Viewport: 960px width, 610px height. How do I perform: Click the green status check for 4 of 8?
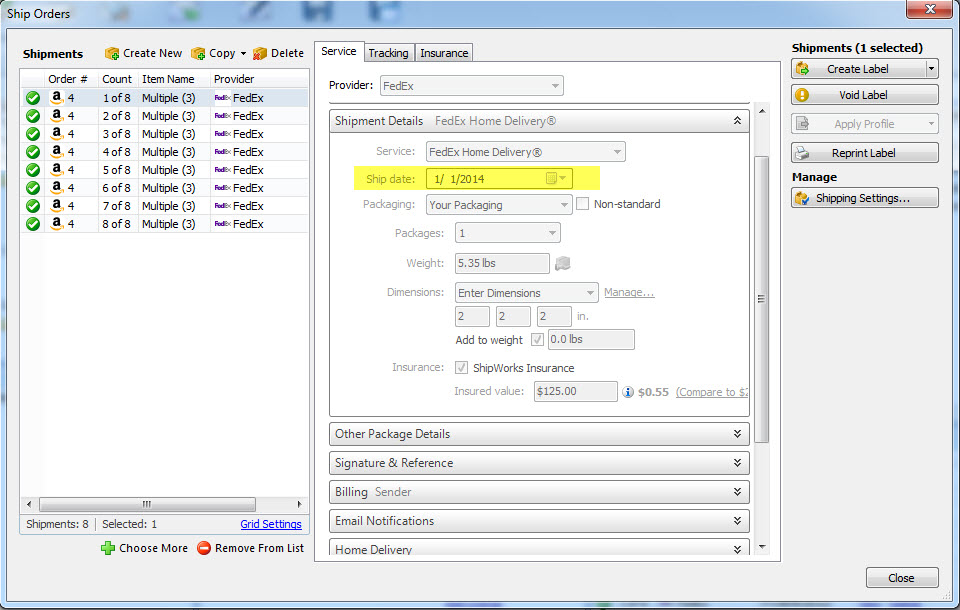[33, 152]
